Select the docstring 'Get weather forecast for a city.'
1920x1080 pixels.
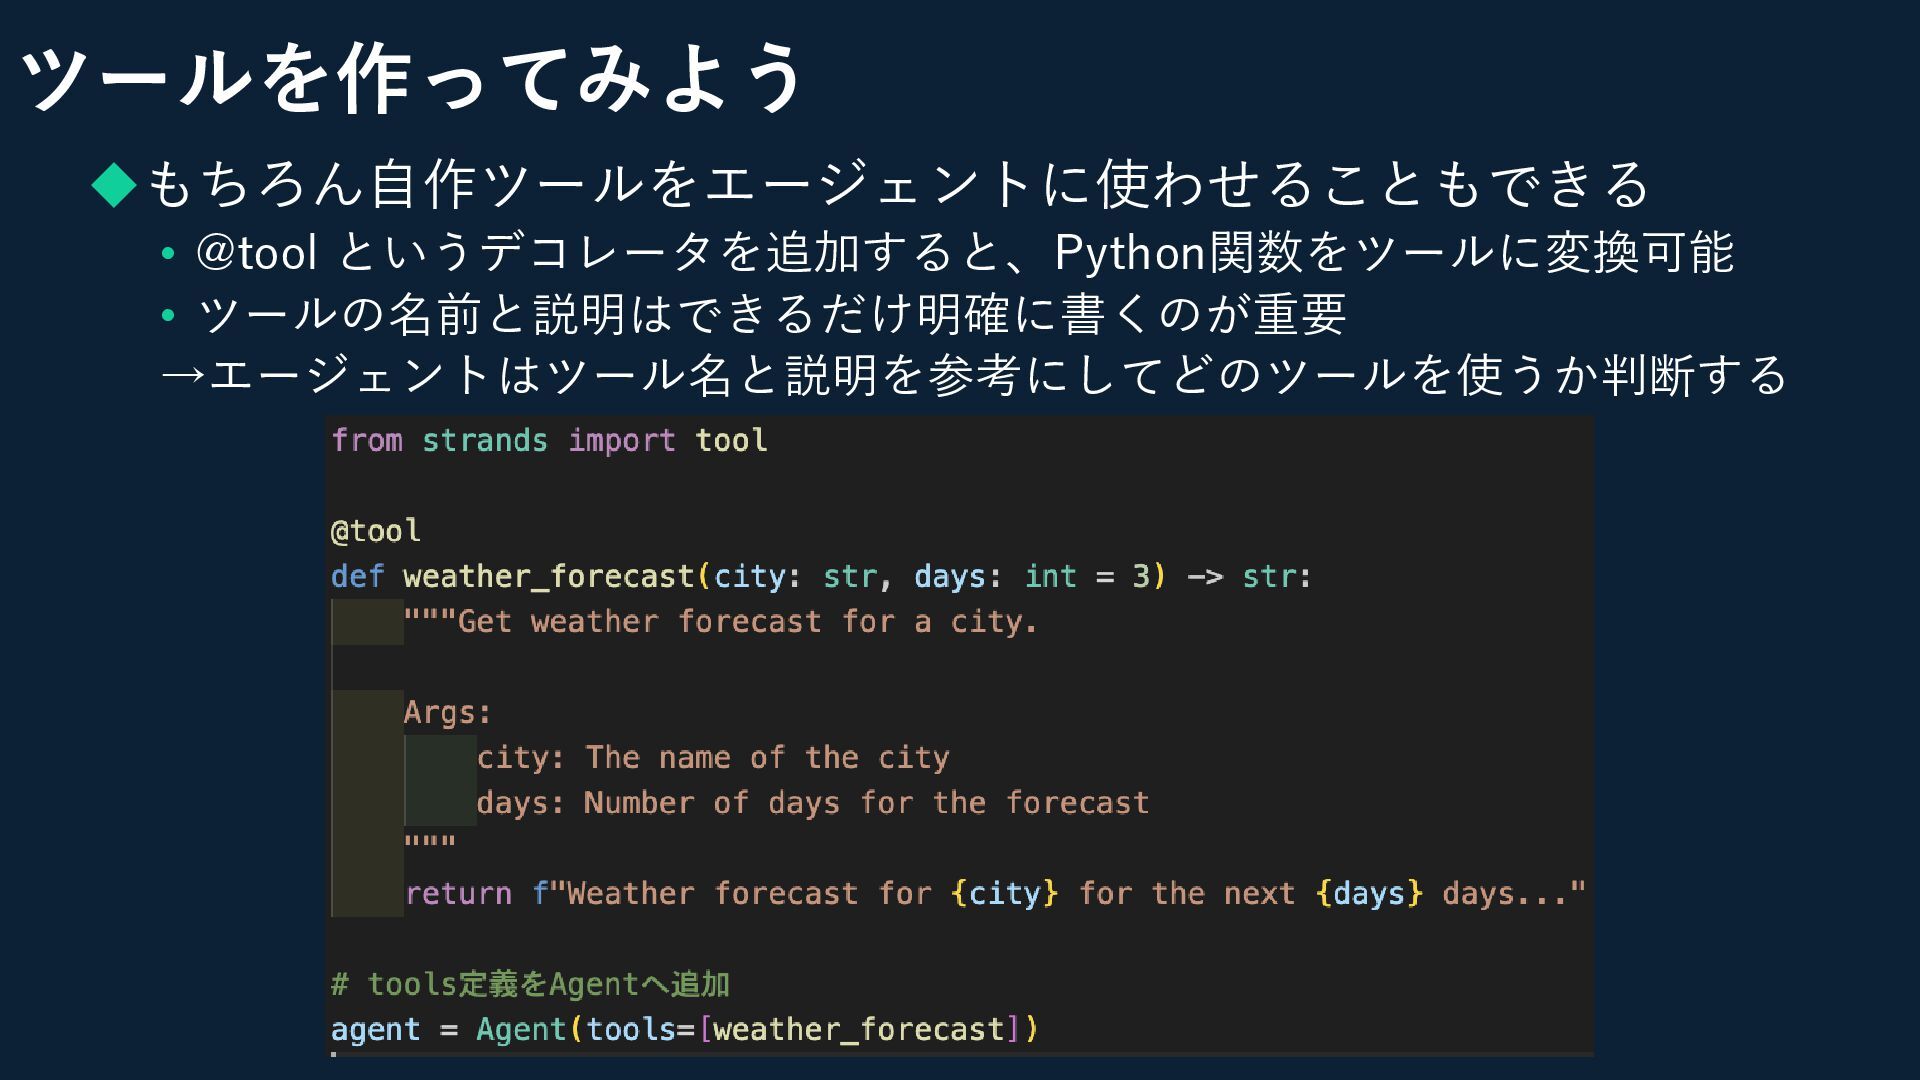click(x=721, y=621)
